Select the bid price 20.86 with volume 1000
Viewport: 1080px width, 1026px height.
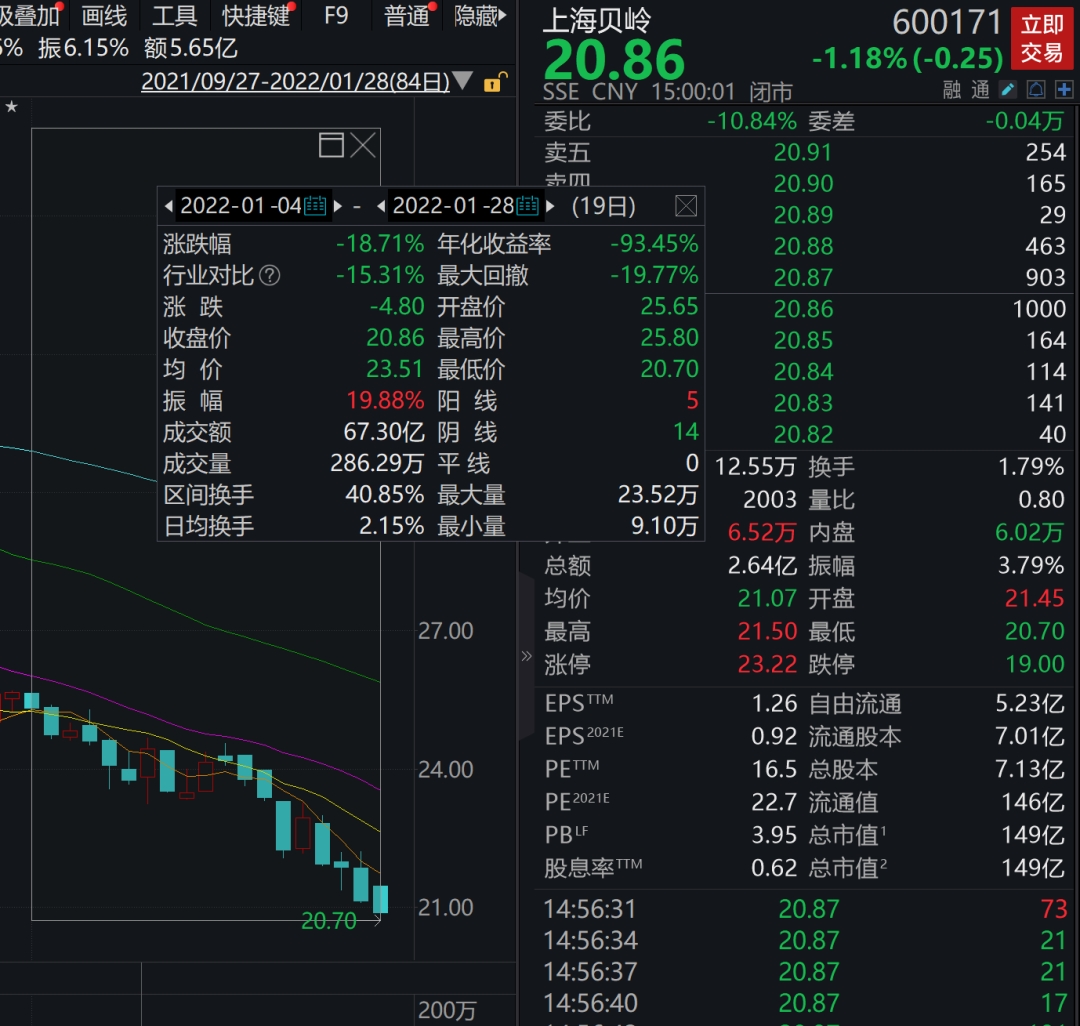coord(803,309)
